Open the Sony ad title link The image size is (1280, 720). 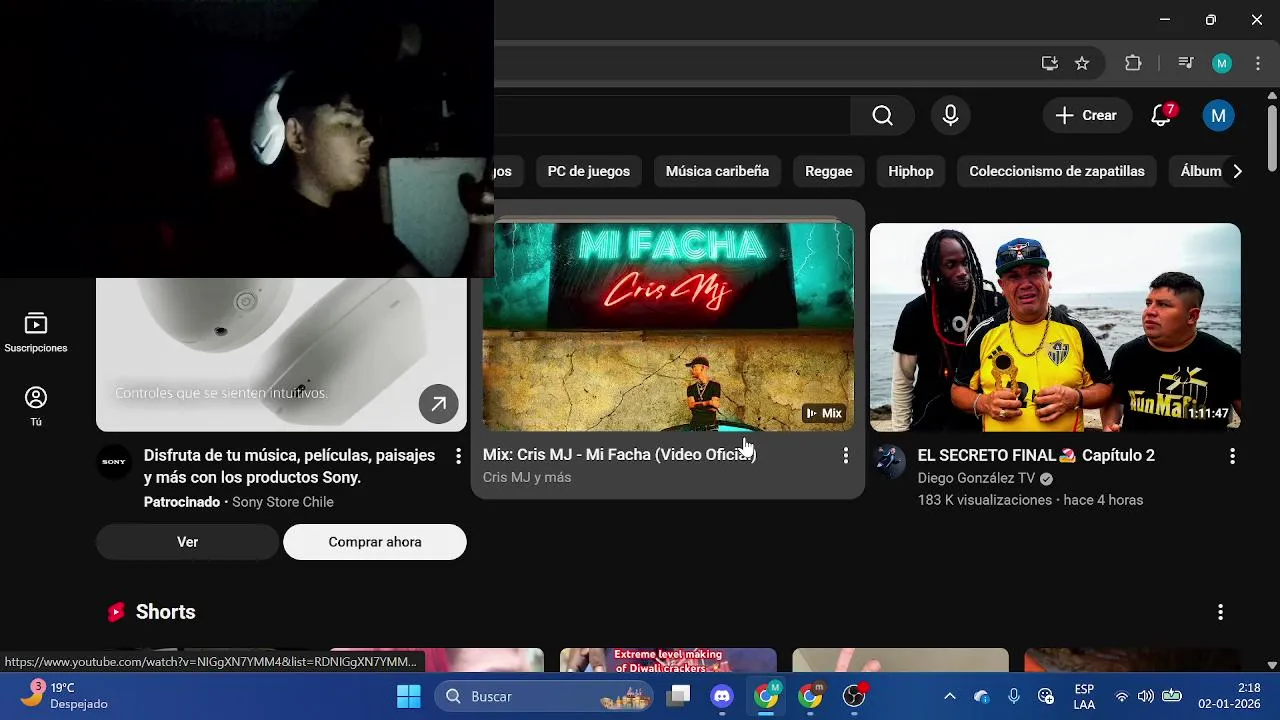point(290,466)
